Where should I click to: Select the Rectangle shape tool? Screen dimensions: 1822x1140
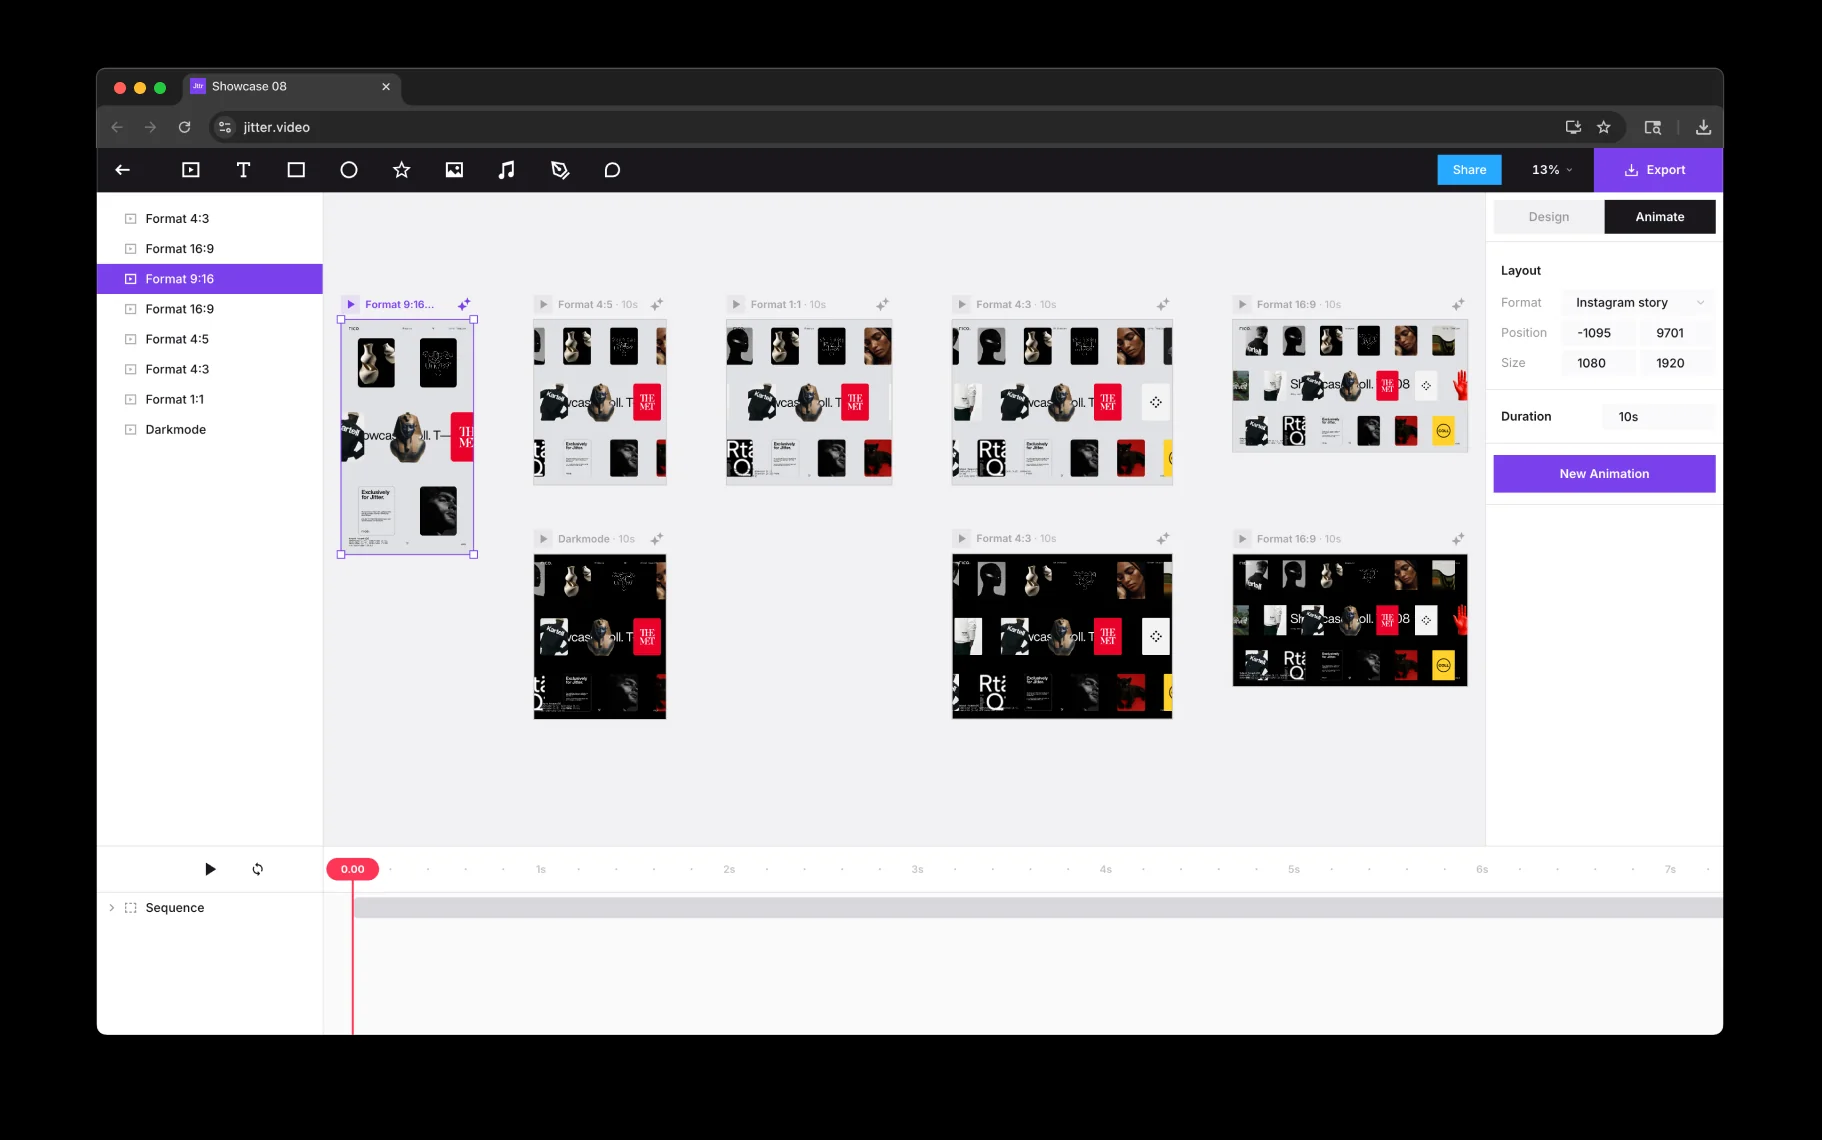[x=296, y=170]
